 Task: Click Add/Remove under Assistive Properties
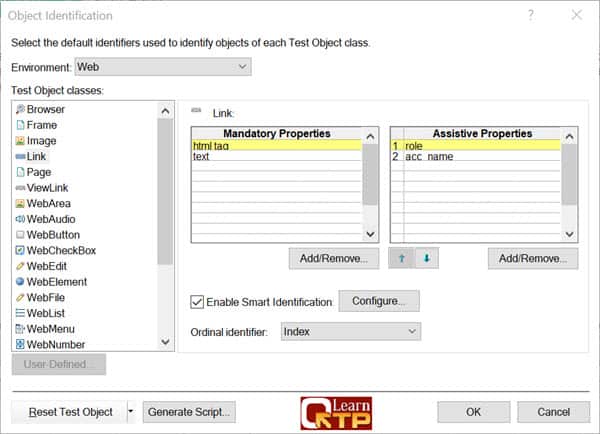coord(533,259)
